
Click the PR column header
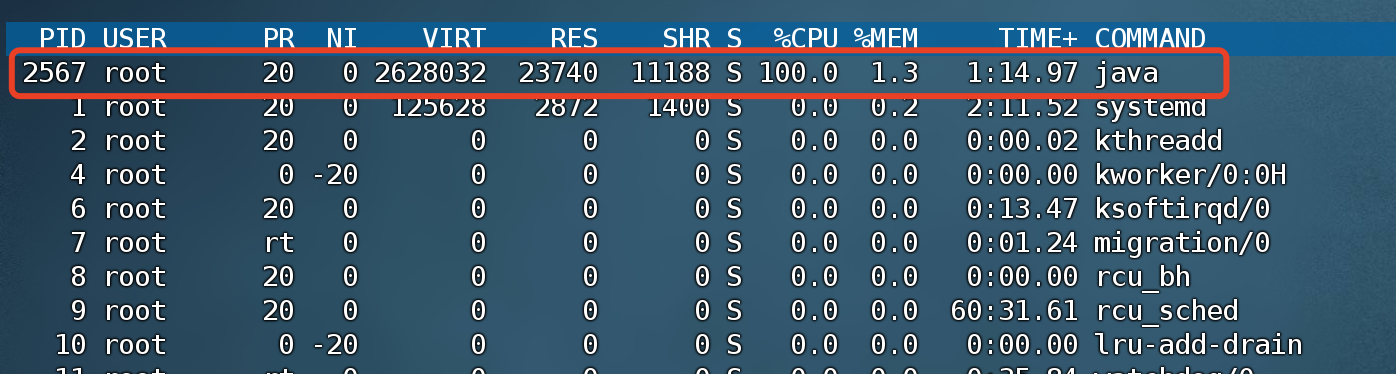279,39
